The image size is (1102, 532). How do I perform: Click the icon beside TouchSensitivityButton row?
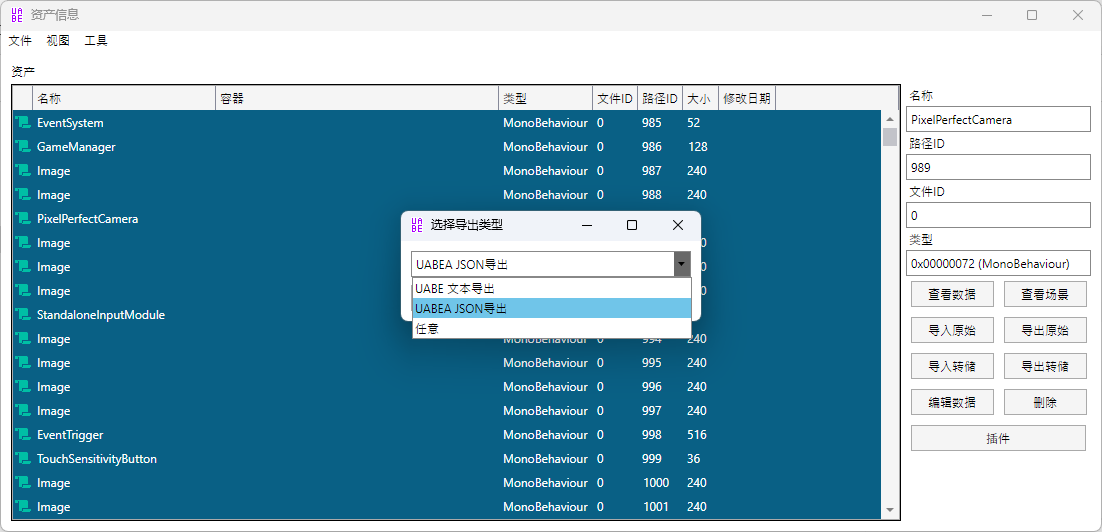22,459
